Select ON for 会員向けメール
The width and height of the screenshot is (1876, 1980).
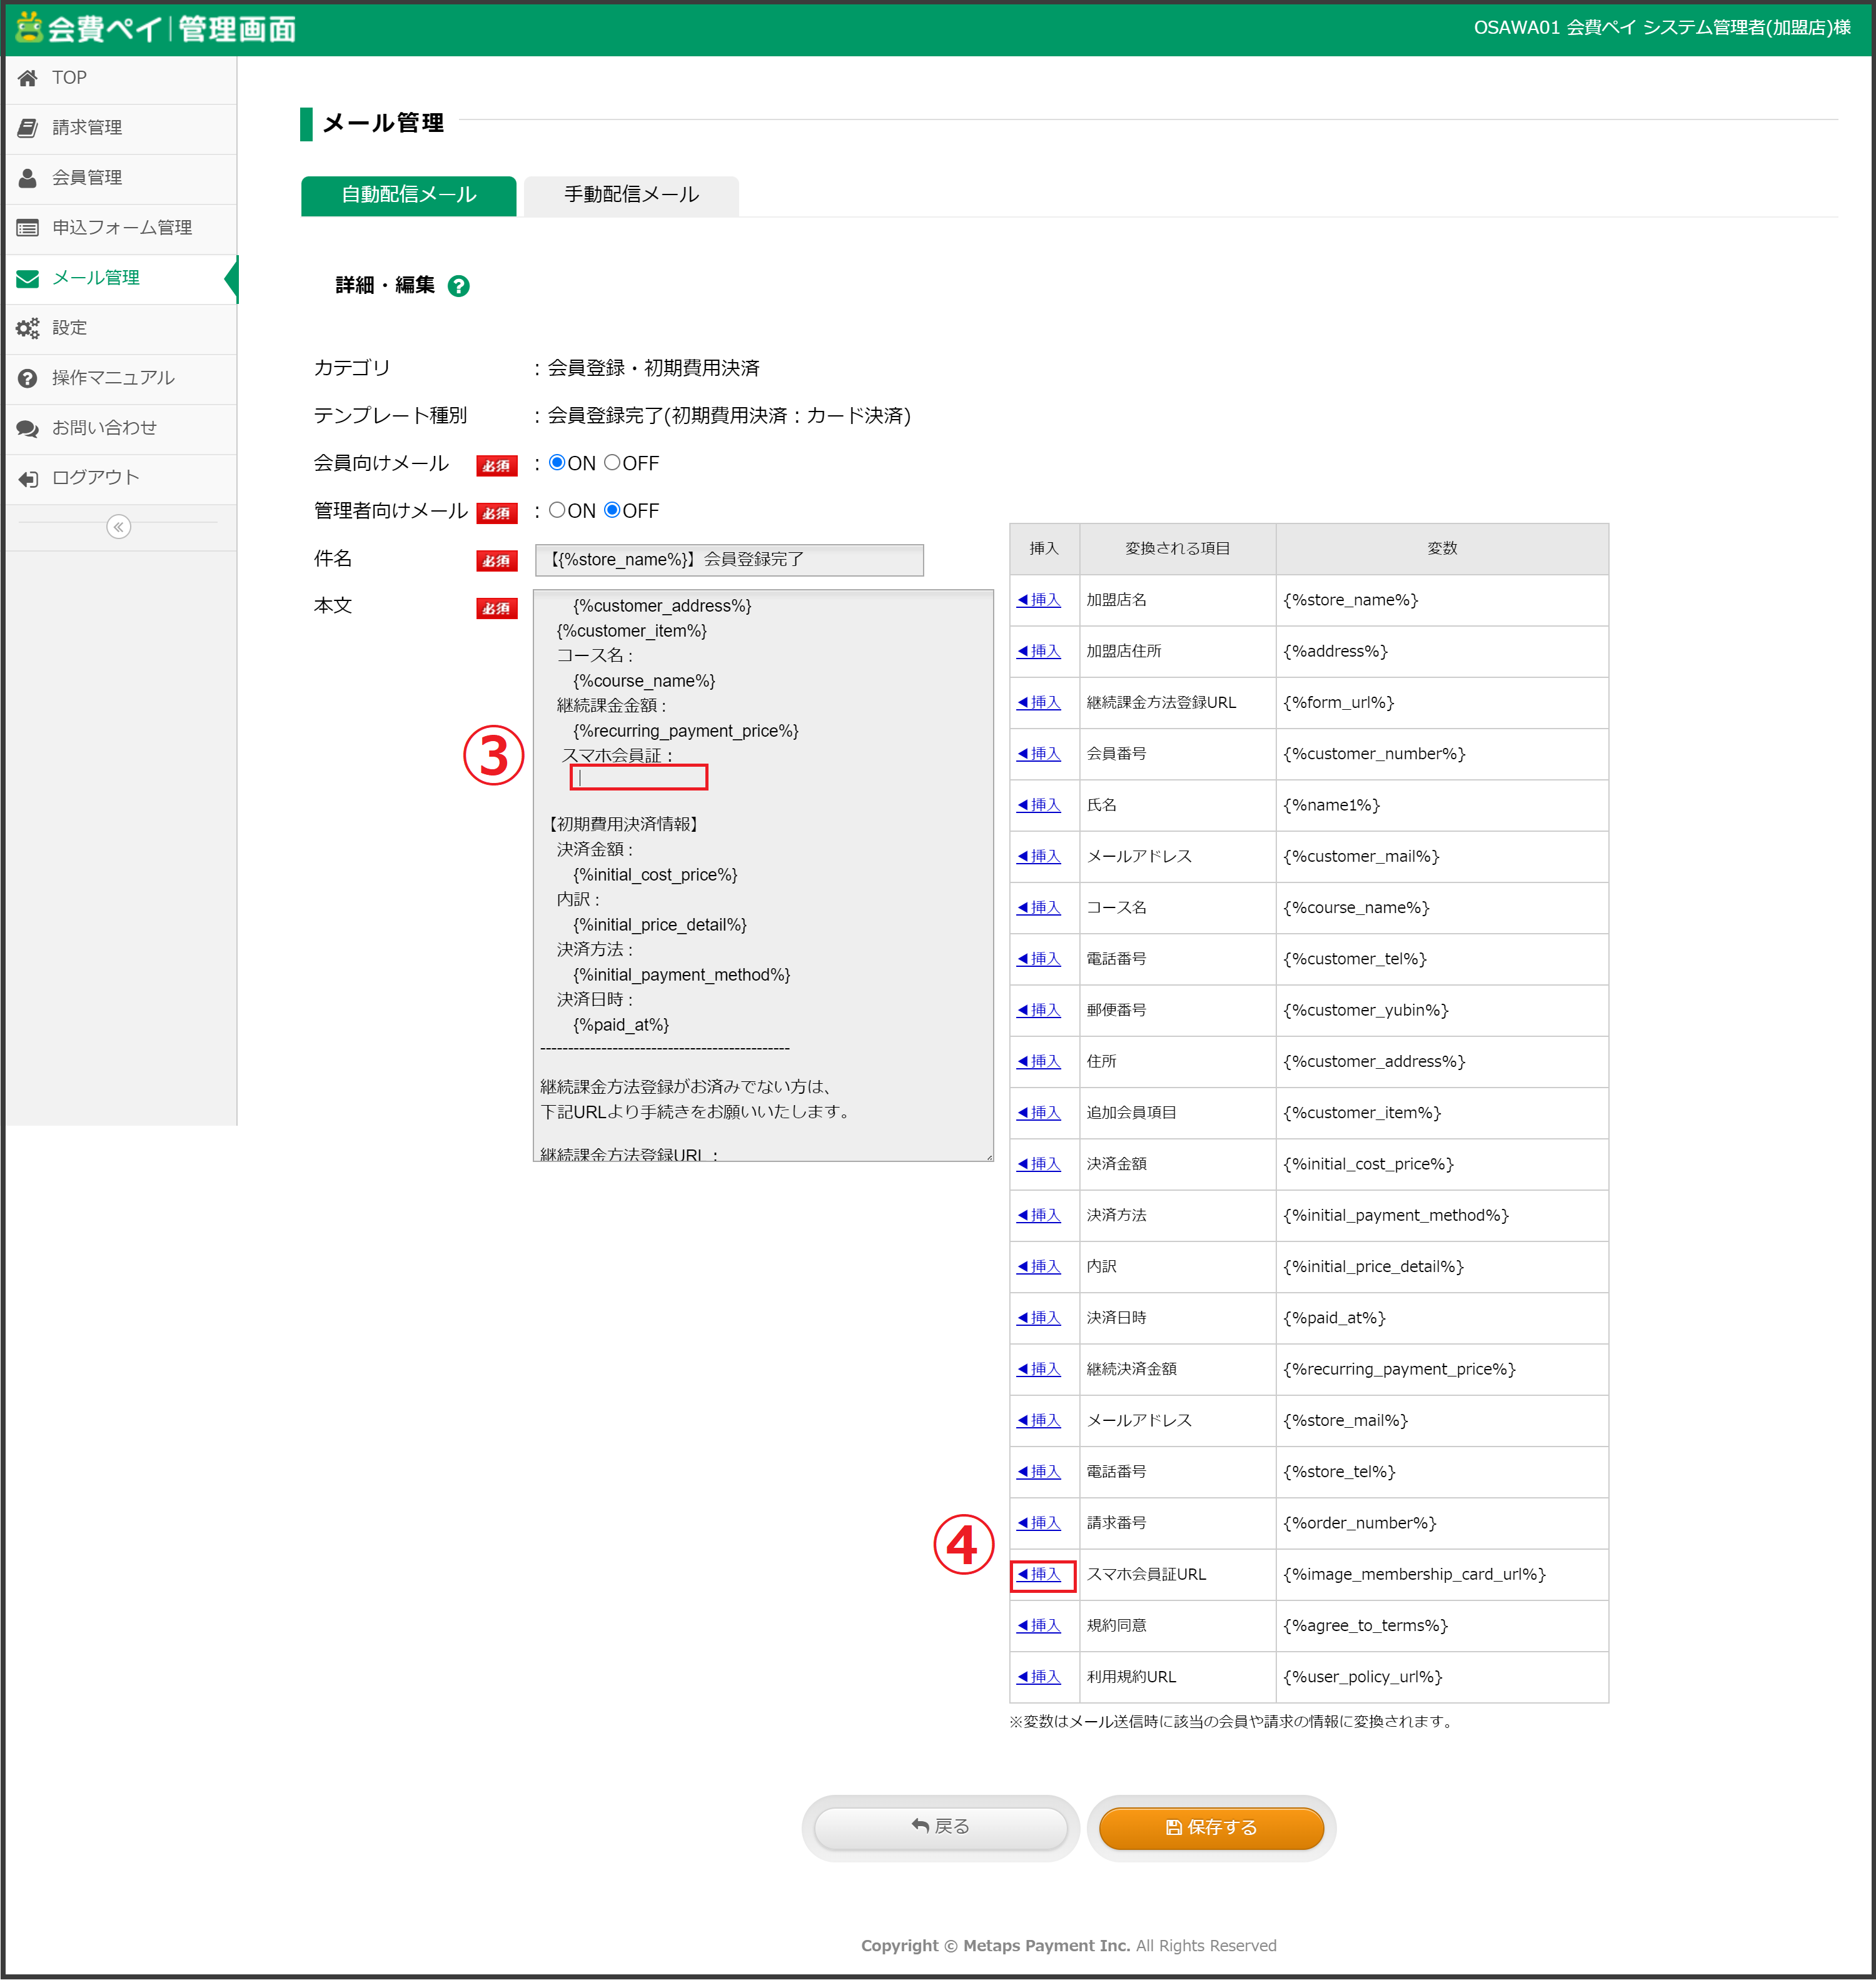(x=557, y=462)
